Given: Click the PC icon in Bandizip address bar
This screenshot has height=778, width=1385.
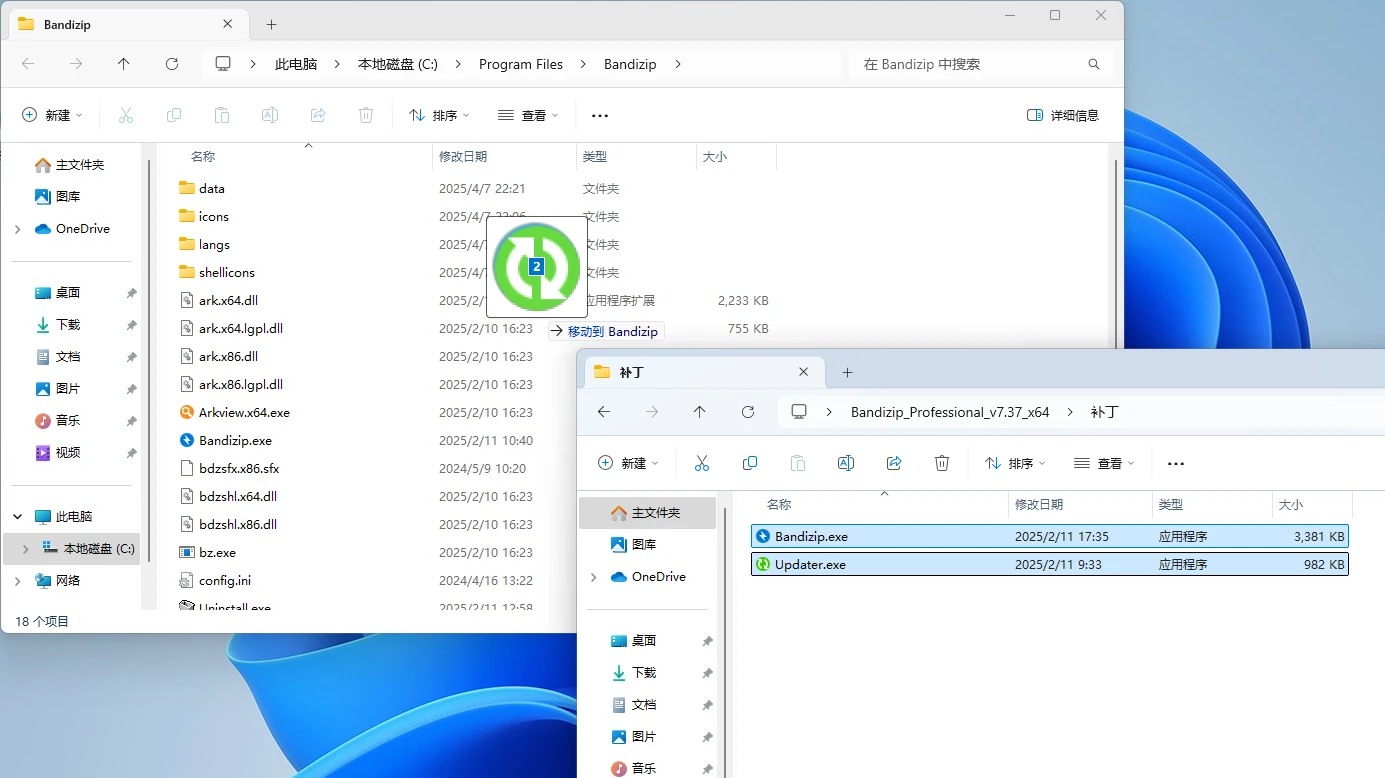Looking at the screenshot, I should coord(223,64).
